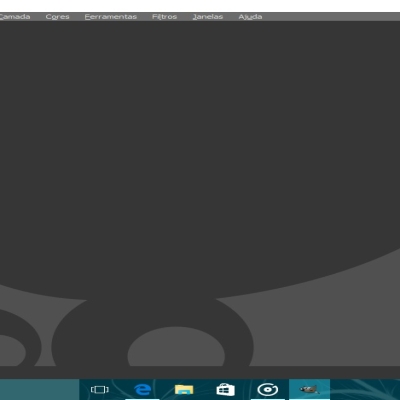The height and width of the screenshot is (400, 400).
Task: Open the disc media app taskbar icon
Action: [x=268, y=389]
